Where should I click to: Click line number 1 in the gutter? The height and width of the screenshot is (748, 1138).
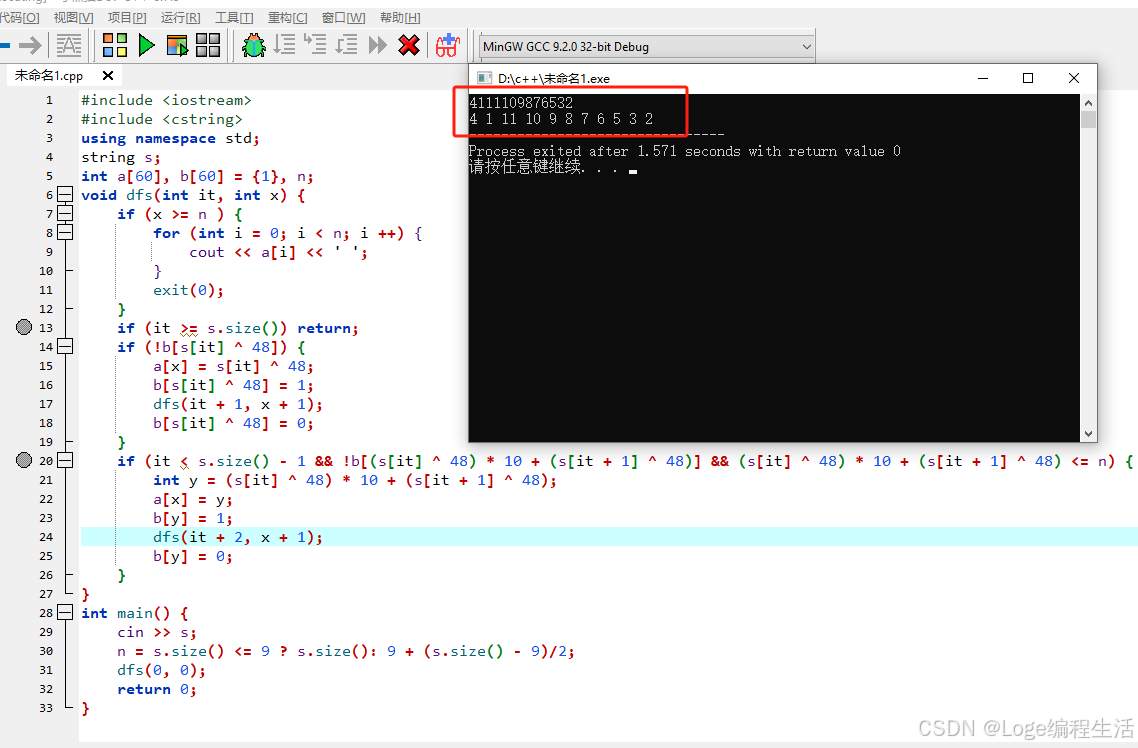pos(49,100)
